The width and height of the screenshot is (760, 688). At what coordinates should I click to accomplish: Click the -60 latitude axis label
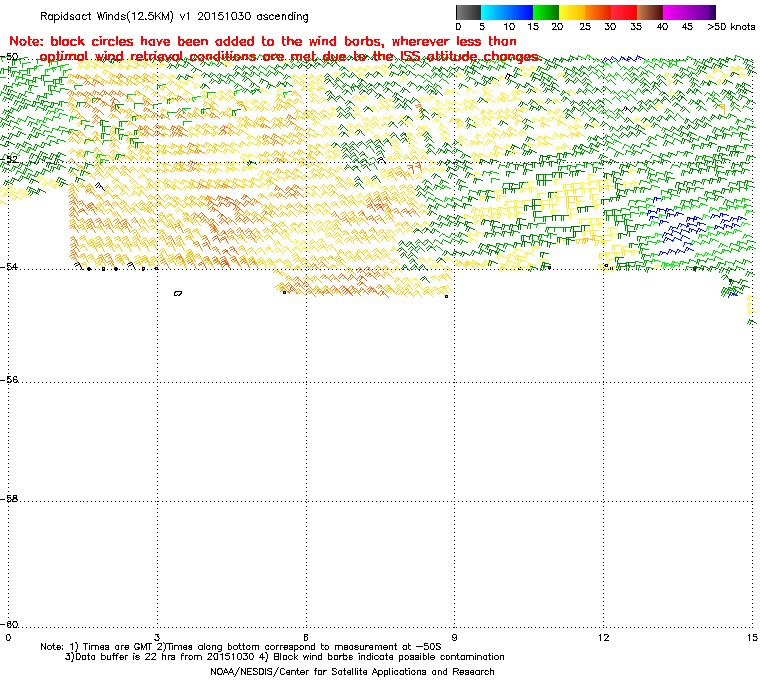9,624
